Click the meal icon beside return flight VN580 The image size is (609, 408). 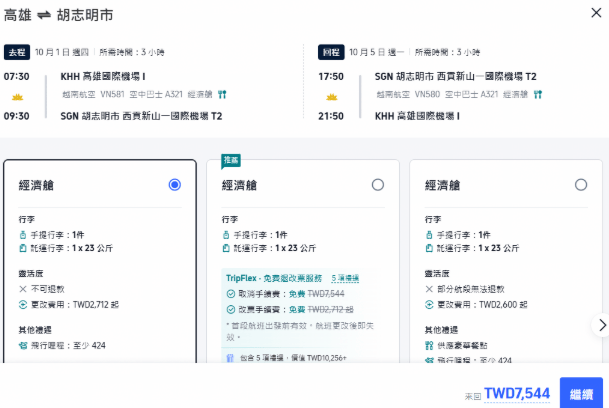pos(538,94)
